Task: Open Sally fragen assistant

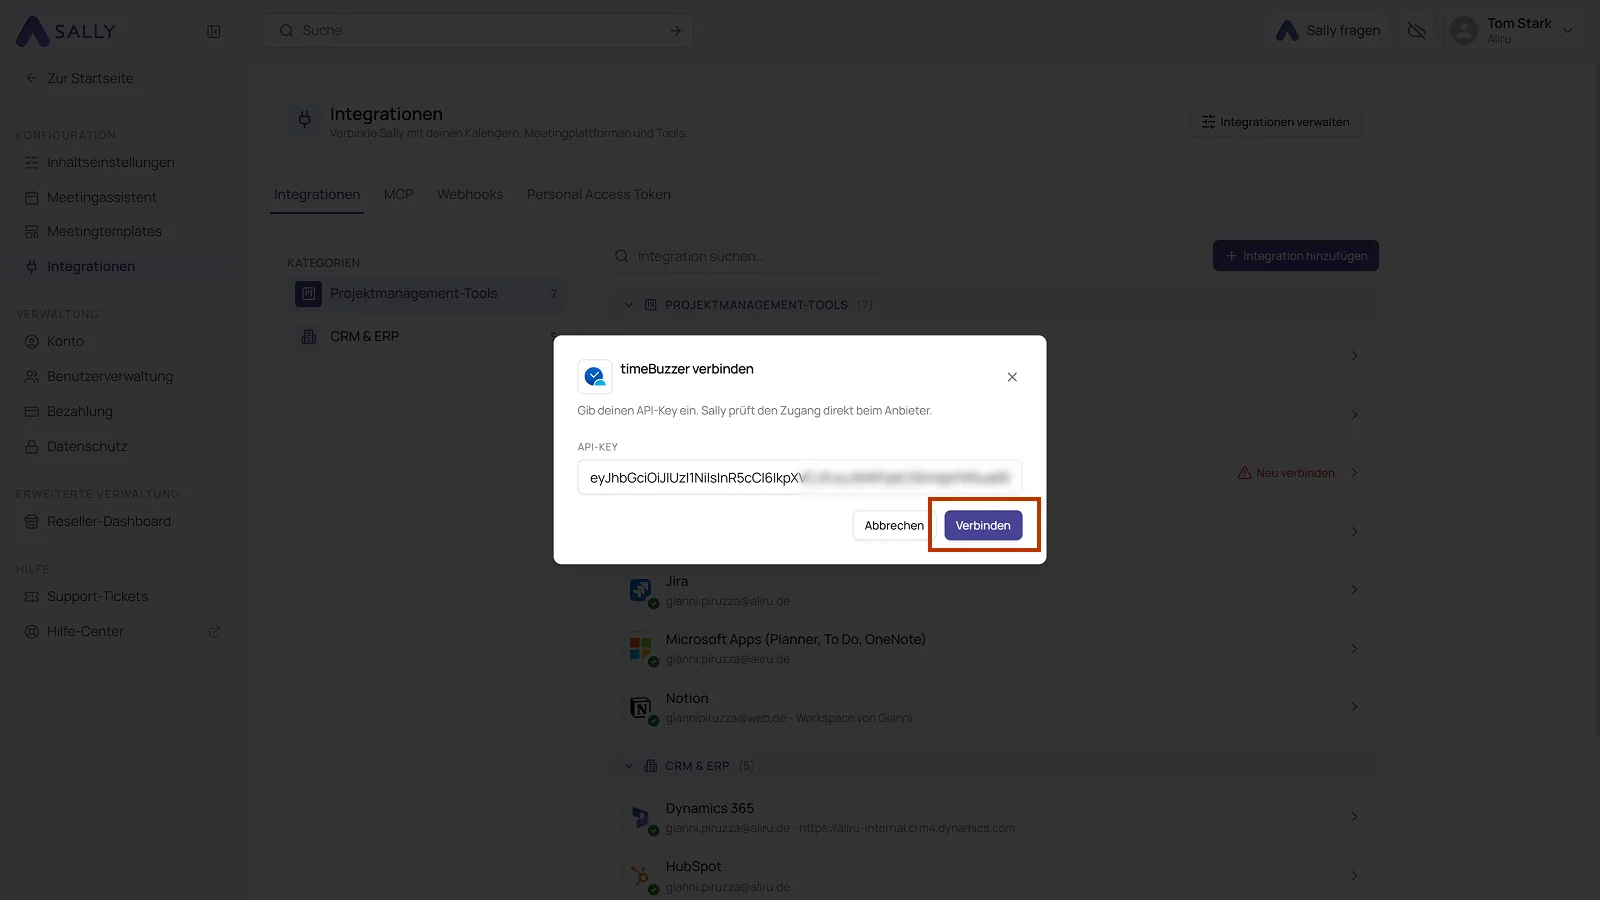Action: (1328, 31)
